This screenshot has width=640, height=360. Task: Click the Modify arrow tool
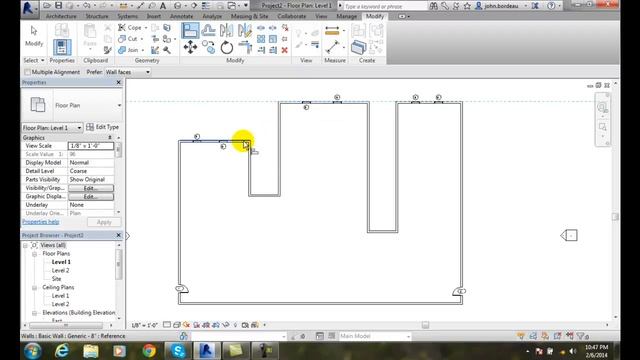click(x=34, y=36)
